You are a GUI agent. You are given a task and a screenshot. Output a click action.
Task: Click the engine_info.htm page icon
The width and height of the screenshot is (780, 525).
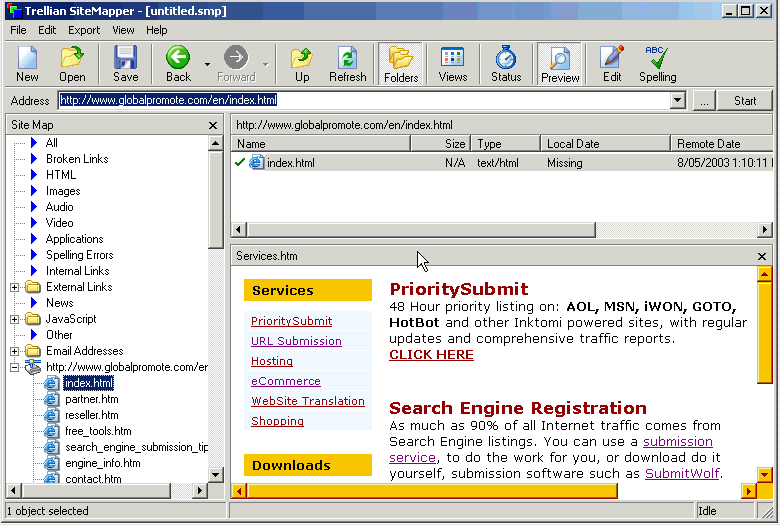click(51, 463)
